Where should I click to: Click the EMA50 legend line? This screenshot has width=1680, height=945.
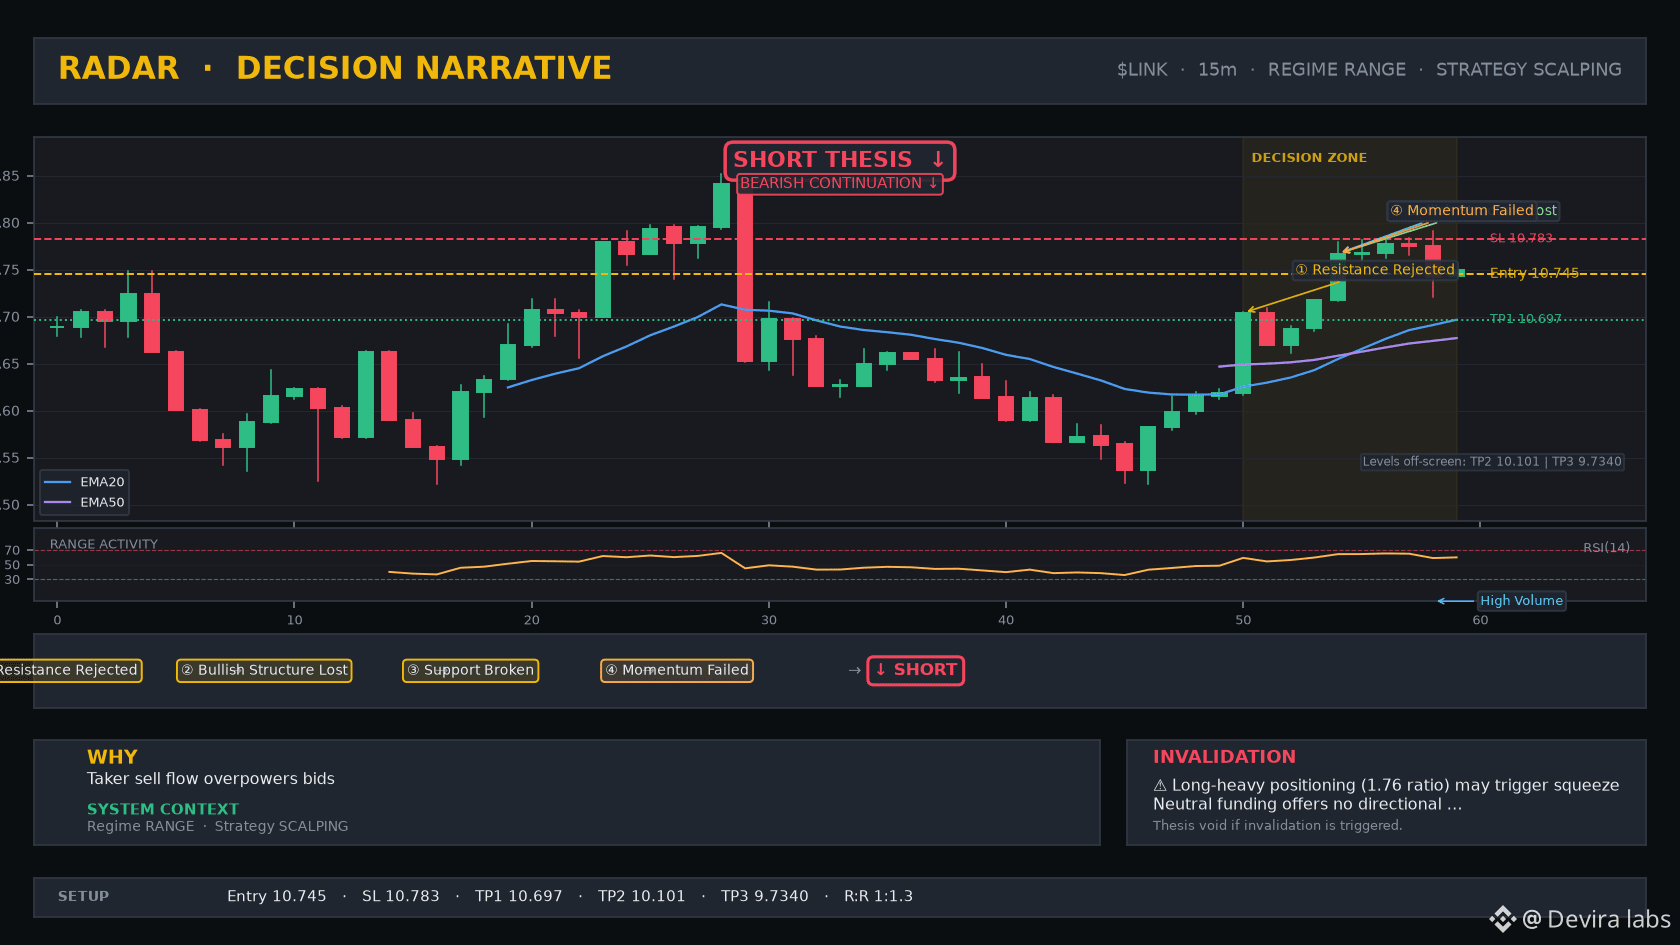(x=58, y=503)
